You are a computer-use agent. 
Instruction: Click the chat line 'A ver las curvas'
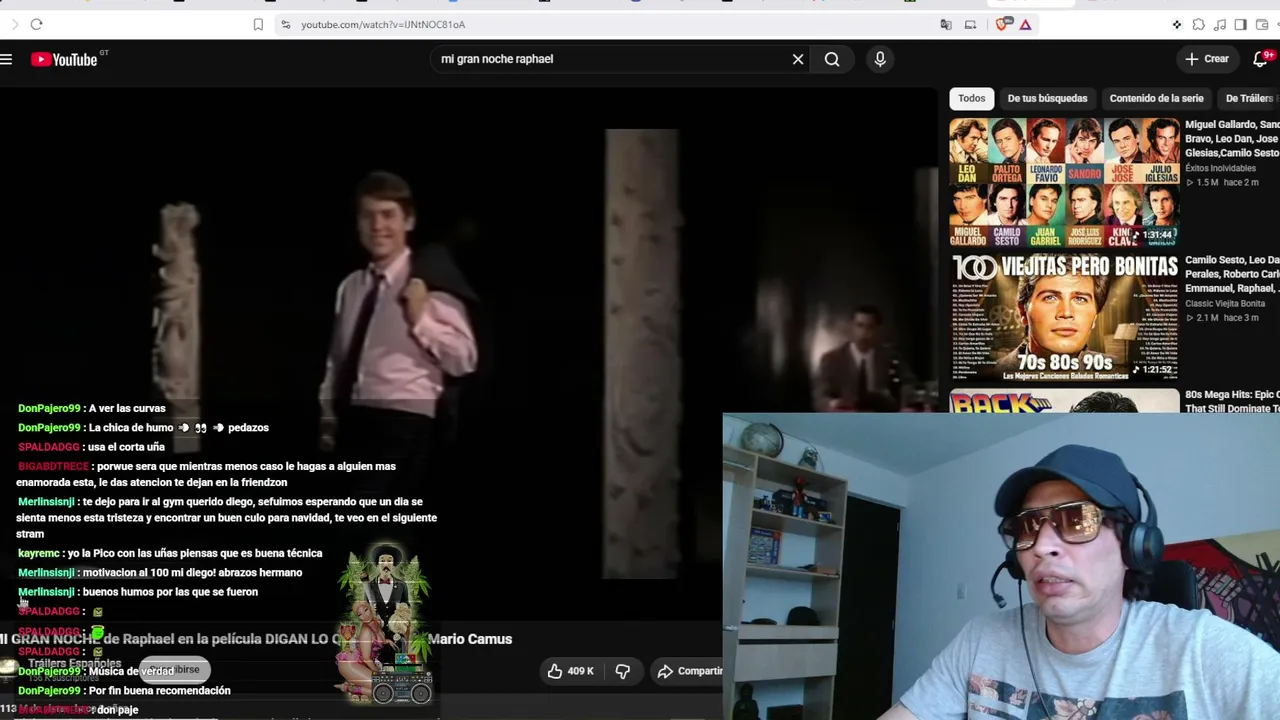tap(127, 408)
